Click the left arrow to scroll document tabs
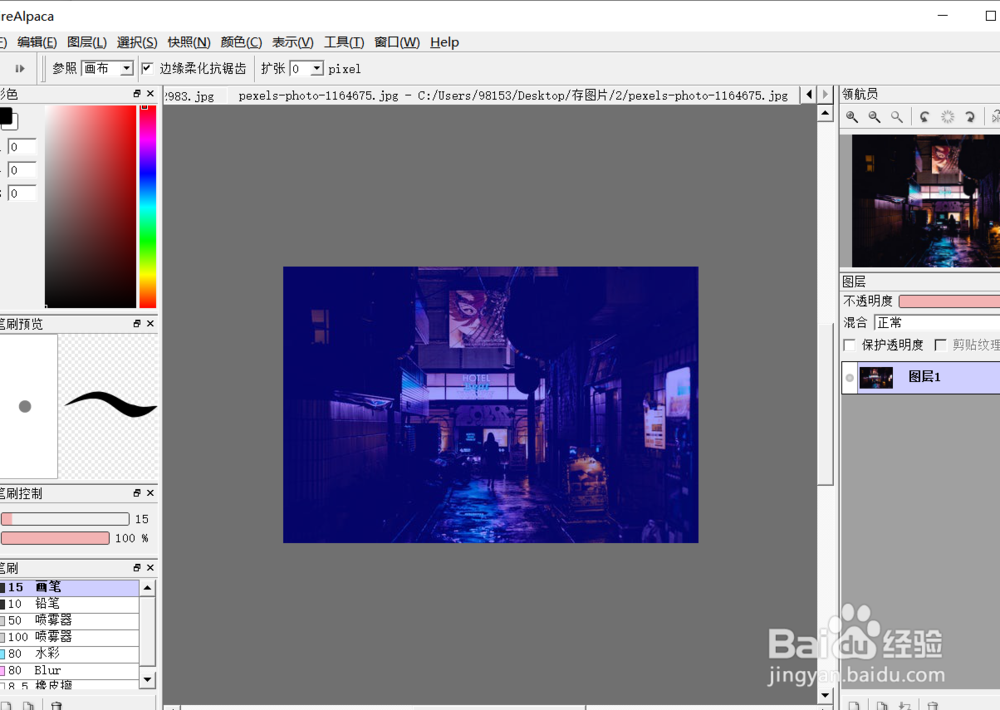This screenshot has height=710, width=1000. 808,95
